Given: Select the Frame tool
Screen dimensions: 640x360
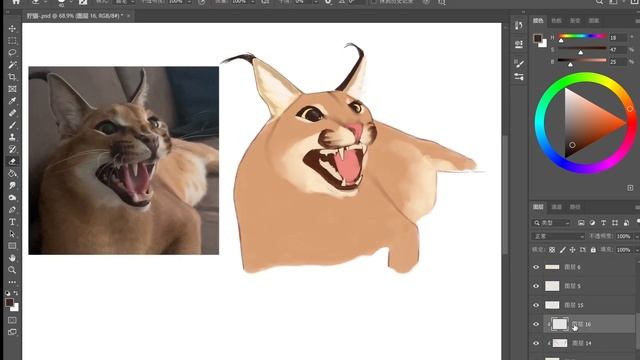Looking at the screenshot, I should tap(12, 89).
